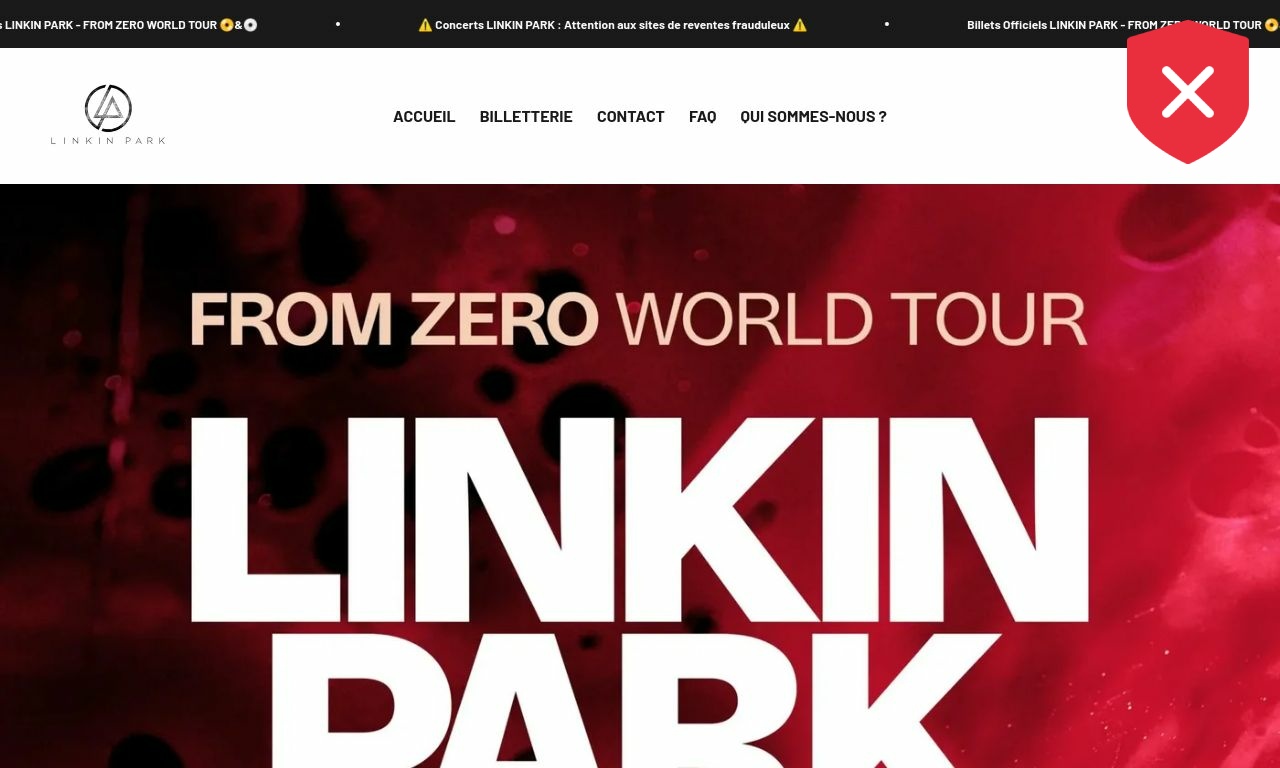Viewport: 1280px width, 768px height.
Task: Click the leftmost "FROM ZERO WORLD TOUR" announcement text
Action: pyautogui.click(x=150, y=25)
